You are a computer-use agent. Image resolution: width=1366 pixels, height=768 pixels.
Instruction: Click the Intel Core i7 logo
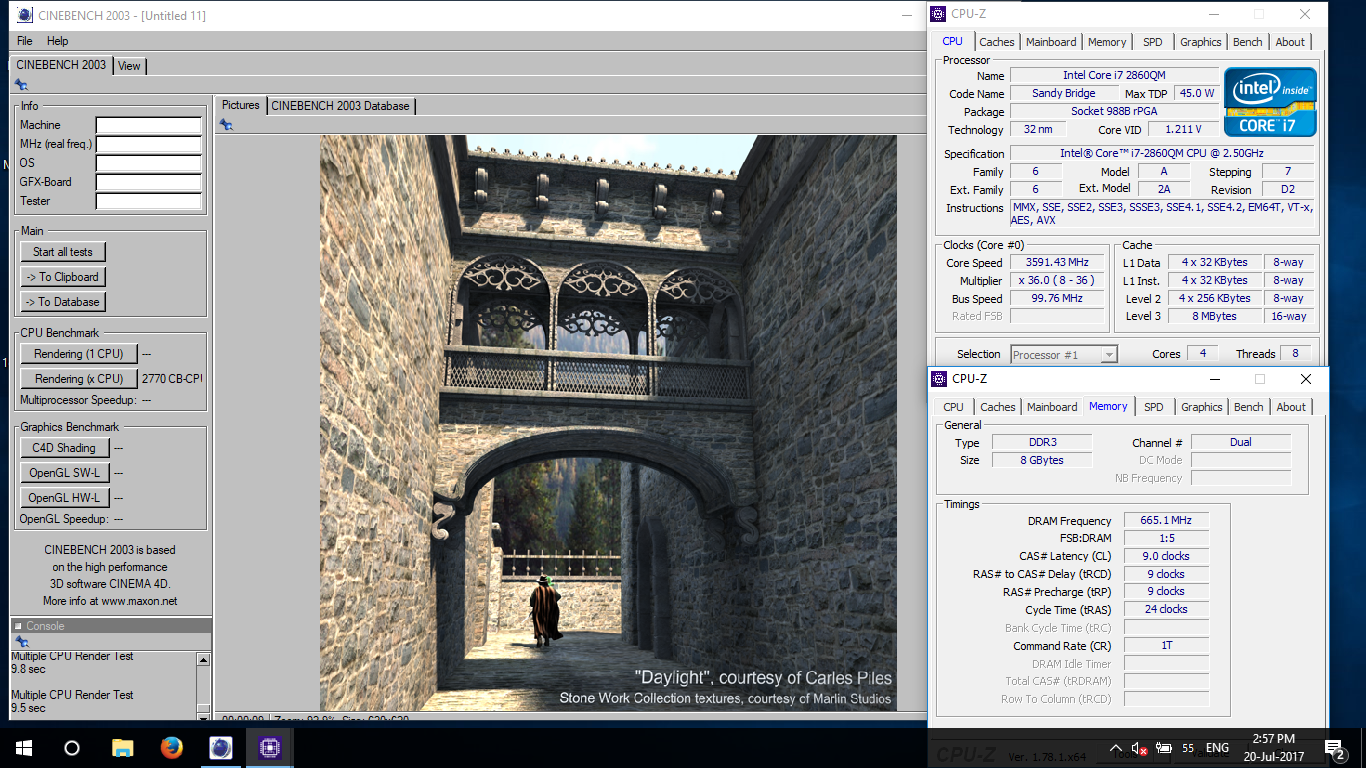(x=1270, y=102)
